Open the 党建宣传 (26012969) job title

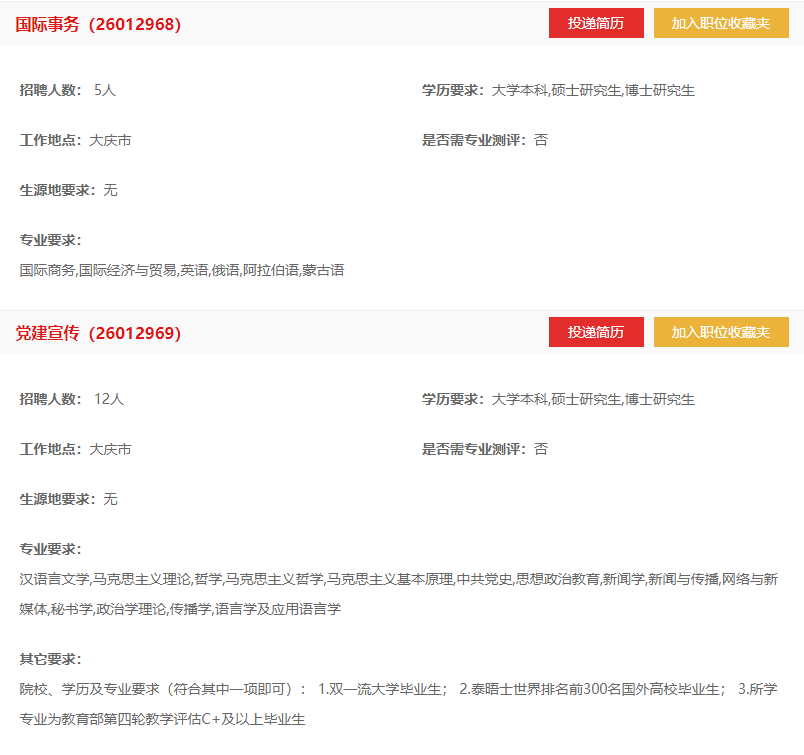click(98, 333)
